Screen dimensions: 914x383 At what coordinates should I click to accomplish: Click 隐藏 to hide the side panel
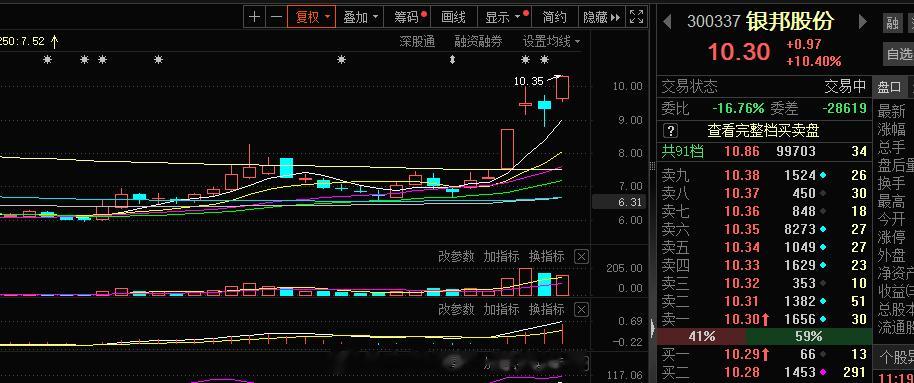[x=602, y=17]
